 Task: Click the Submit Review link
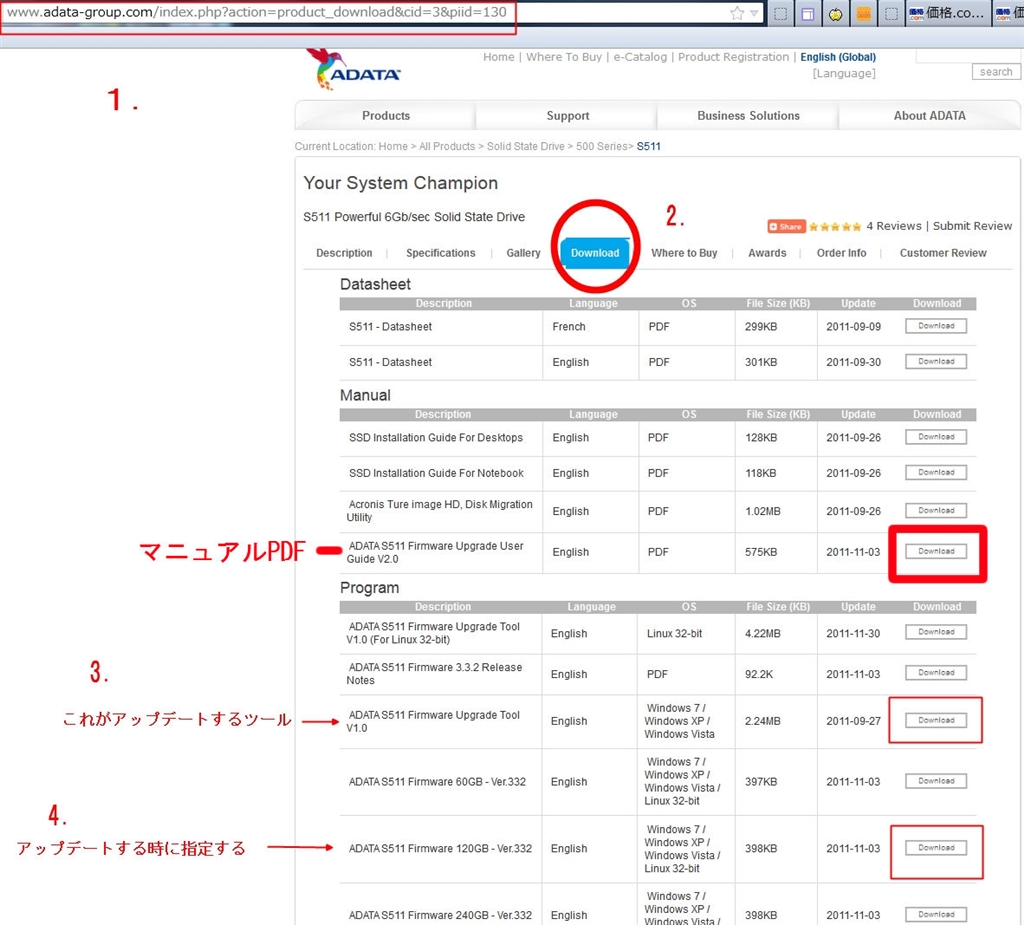click(972, 226)
